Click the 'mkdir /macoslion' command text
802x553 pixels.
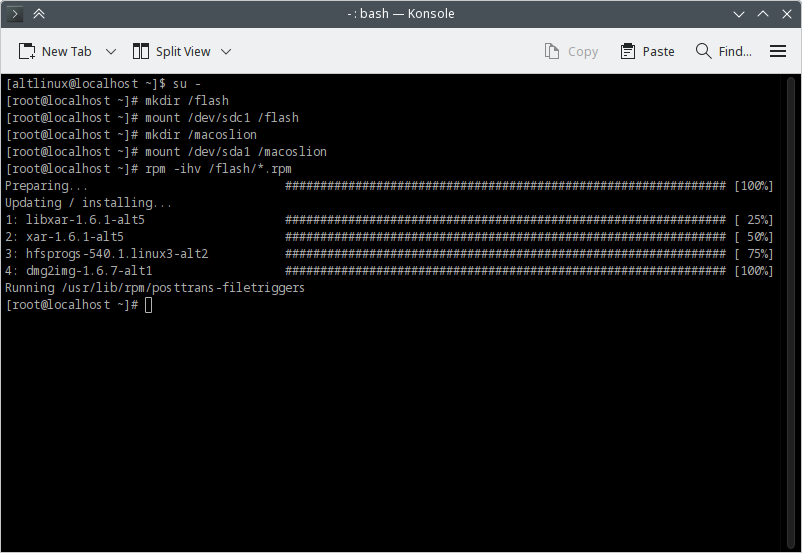(201, 135)
